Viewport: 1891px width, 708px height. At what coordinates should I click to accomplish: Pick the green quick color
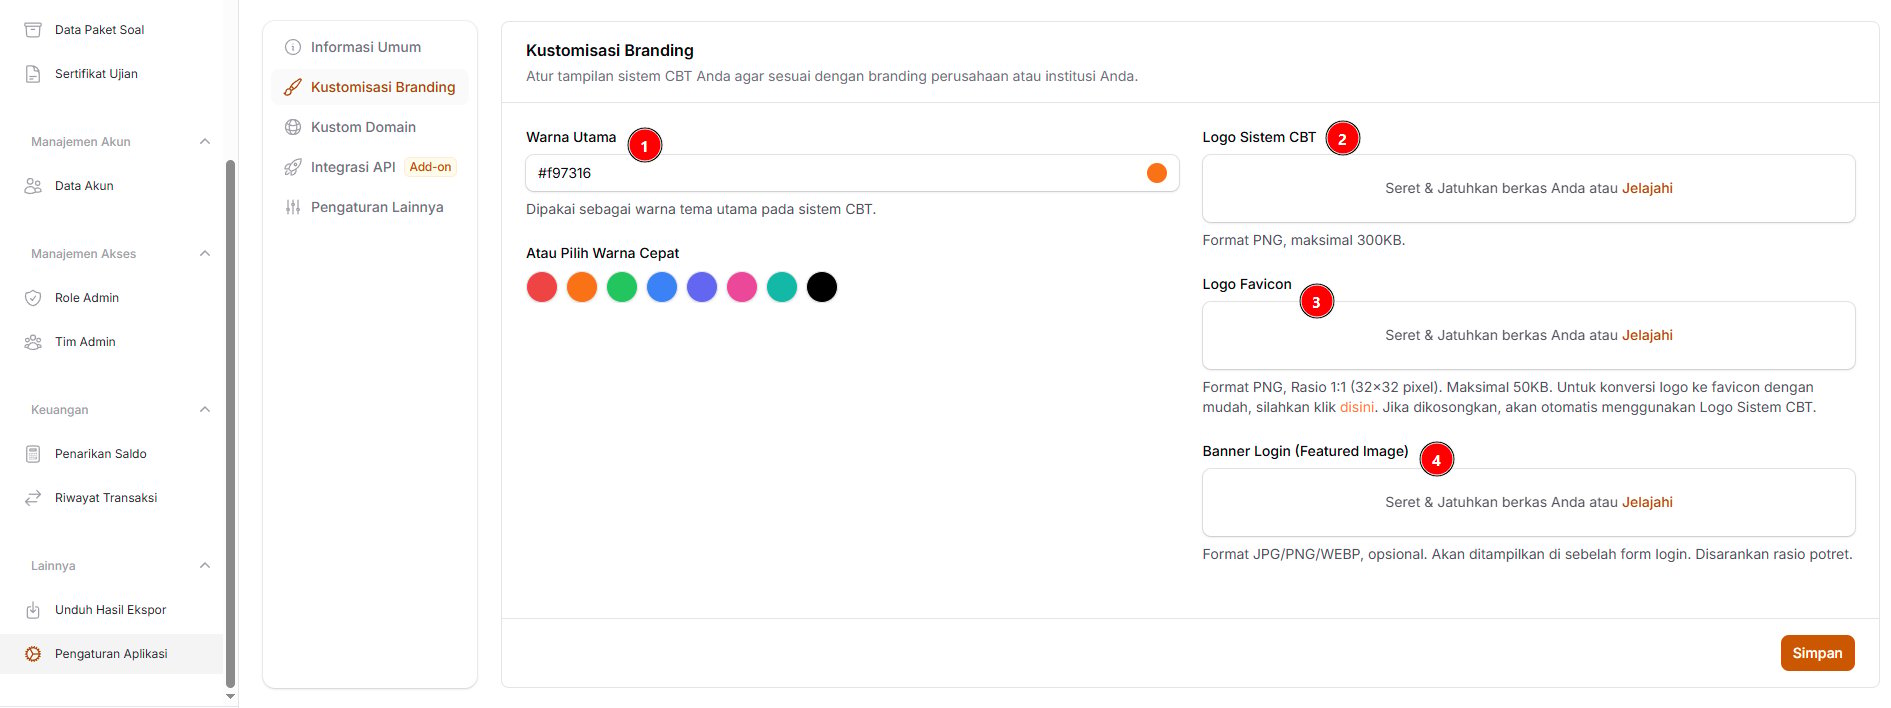622,287
